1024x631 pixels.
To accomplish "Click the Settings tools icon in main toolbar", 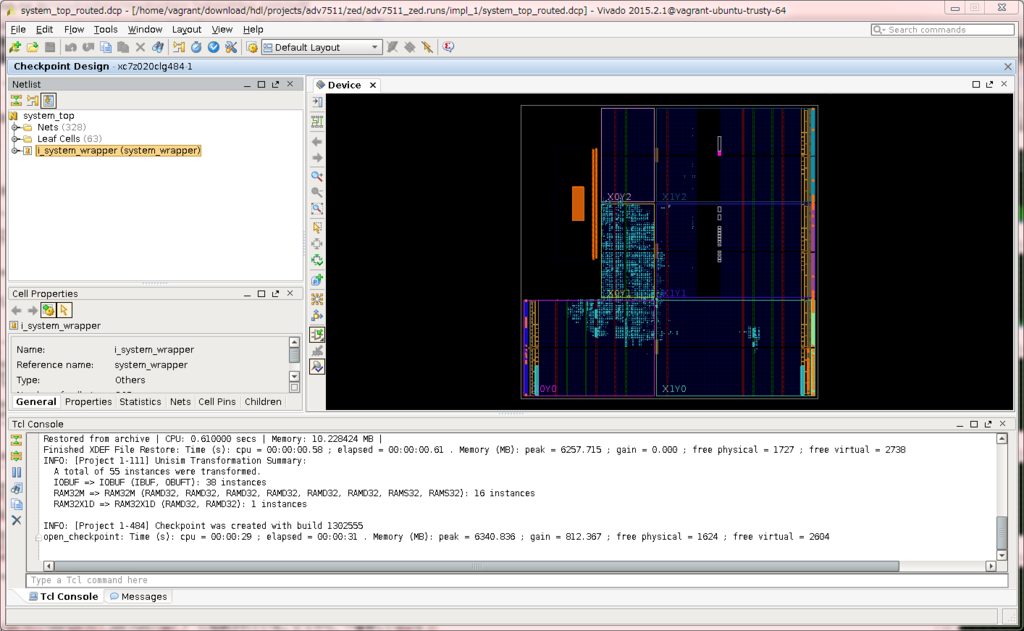I will (231, 47).
